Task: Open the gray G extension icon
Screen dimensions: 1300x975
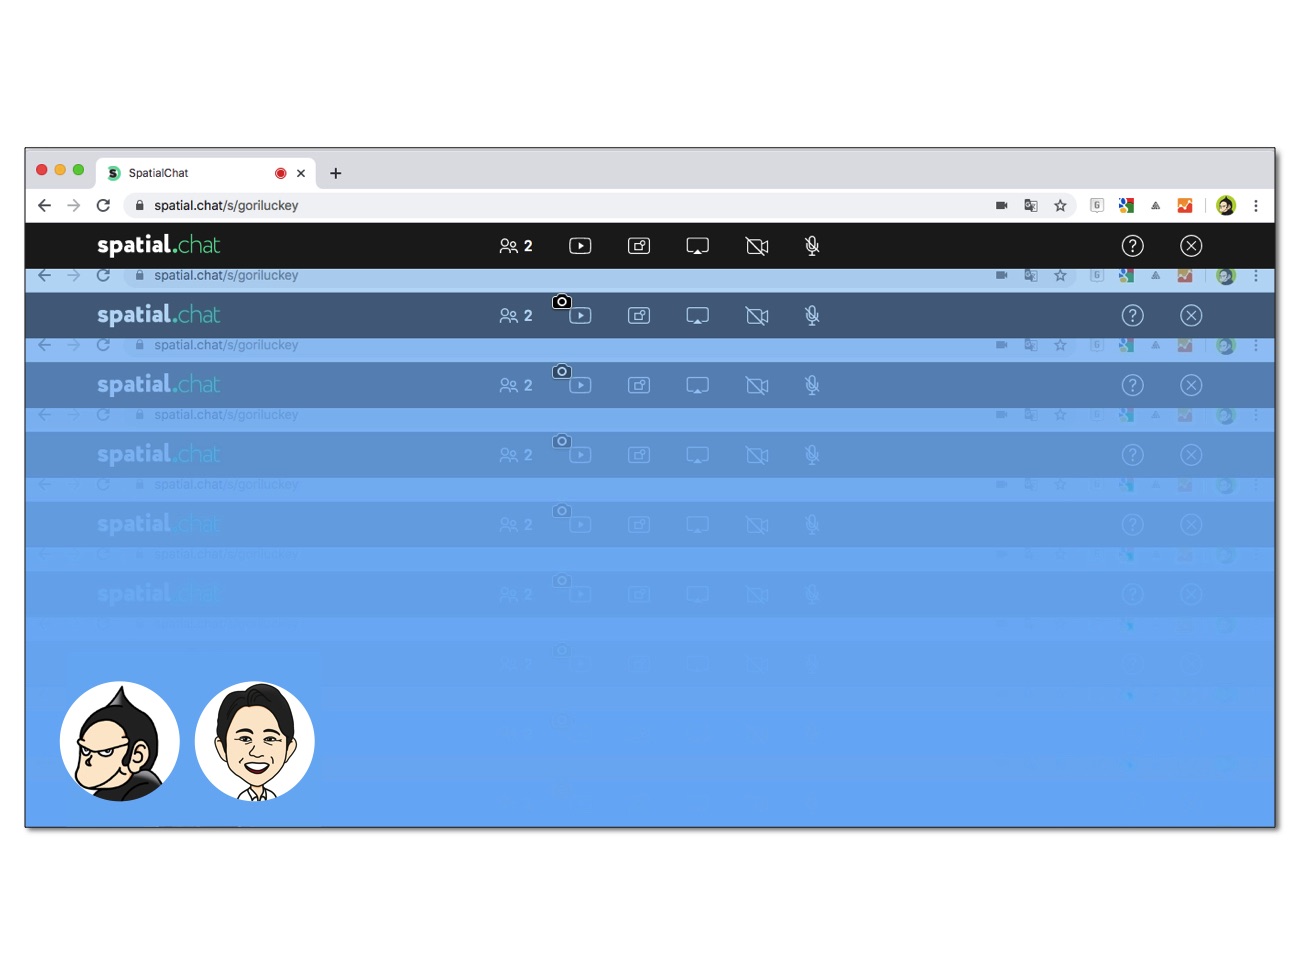Action: pos(1097,205)
